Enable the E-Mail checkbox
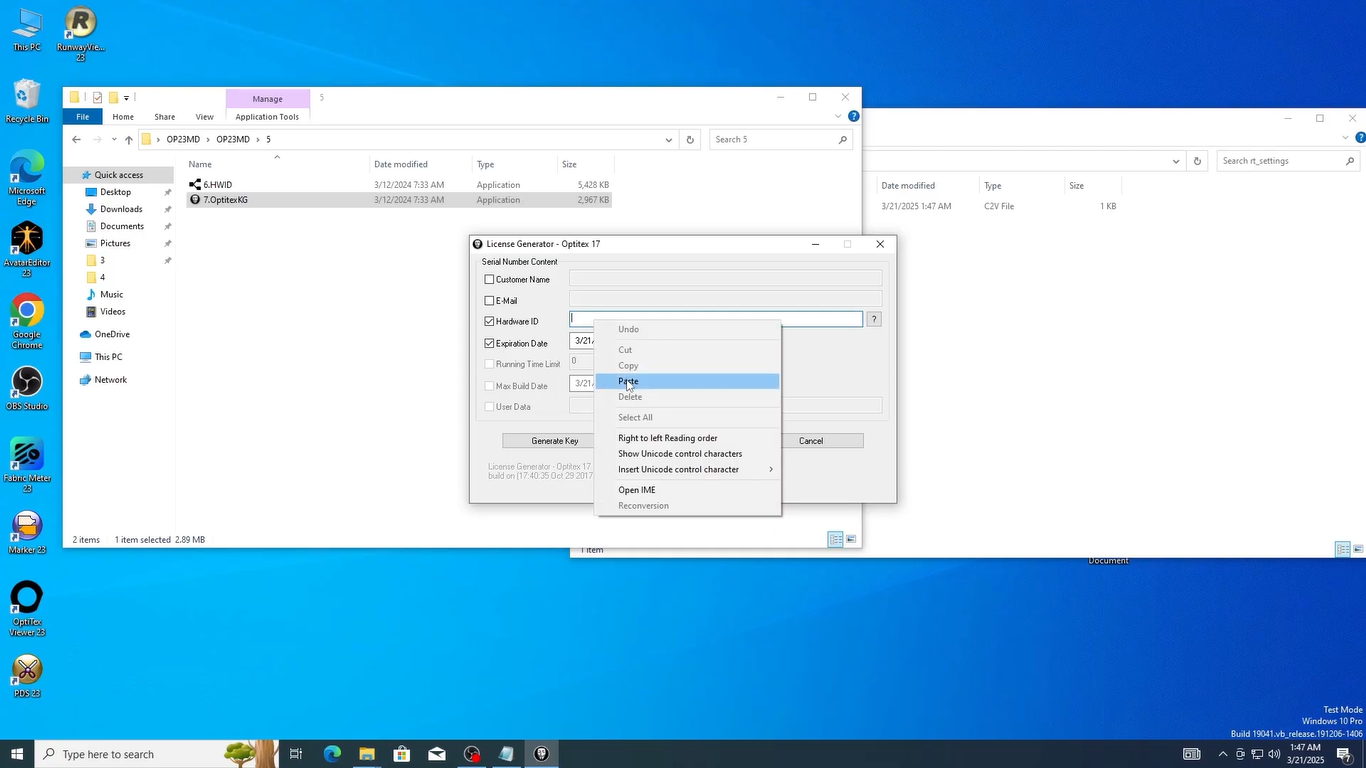The image size is (1366, 768). coord(489,301)
